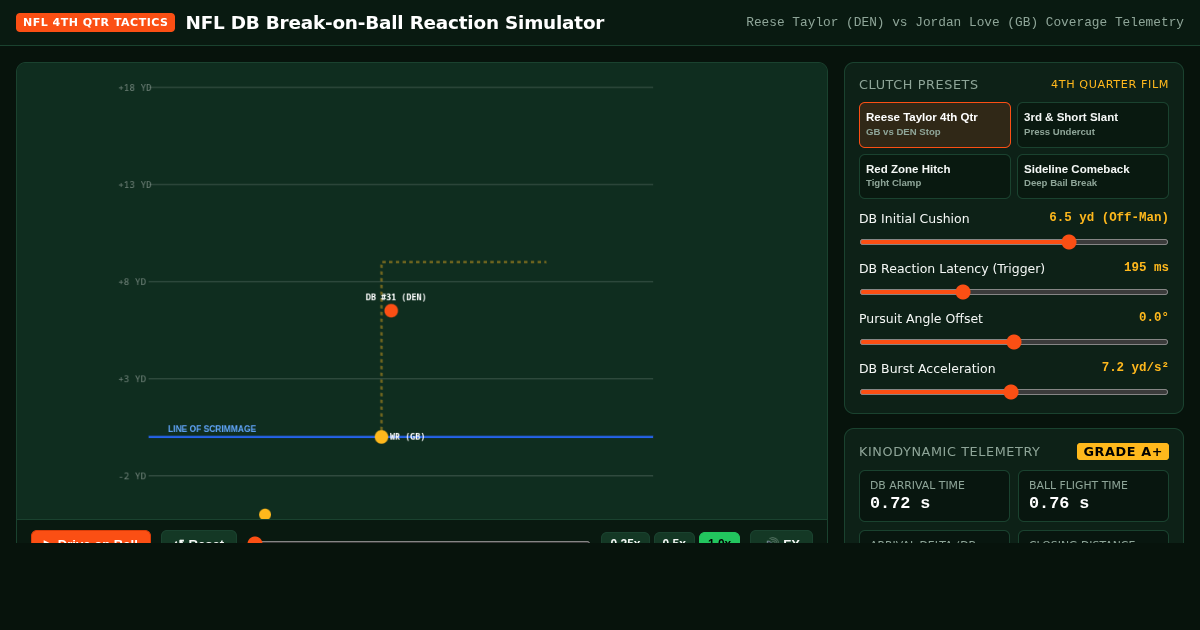1200x630 pixels.
Task: Click the 6.5 yd (Off-Man) cushion value
Action: coord(1109,218)
